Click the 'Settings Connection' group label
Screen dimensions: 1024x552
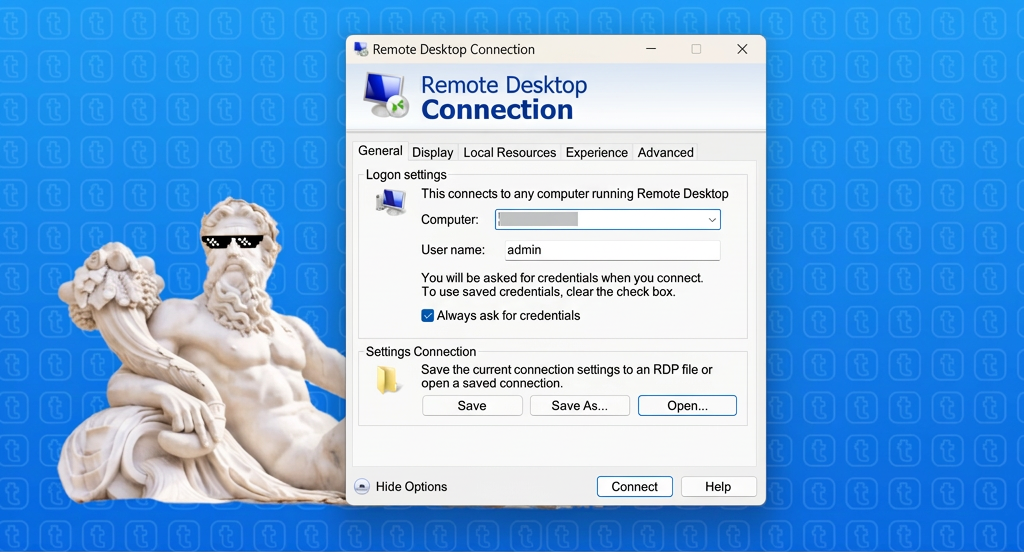pos(421,351)
